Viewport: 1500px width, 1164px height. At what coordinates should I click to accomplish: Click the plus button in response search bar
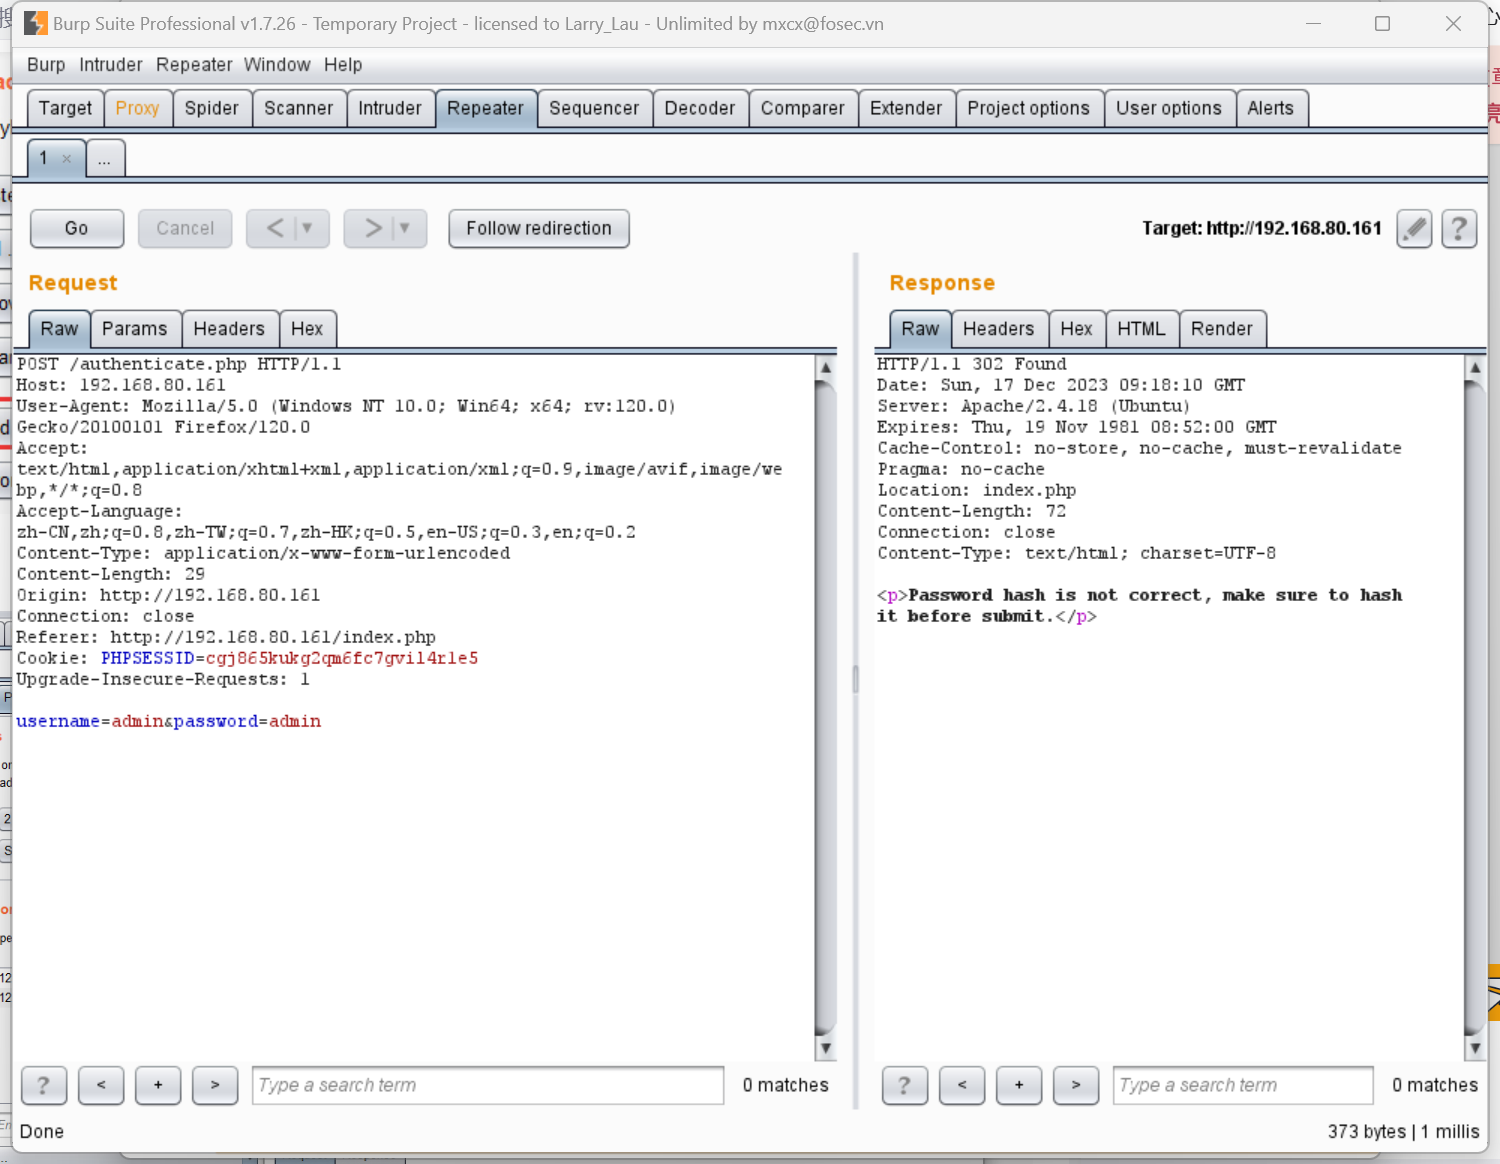[x=1019, y=1085]
